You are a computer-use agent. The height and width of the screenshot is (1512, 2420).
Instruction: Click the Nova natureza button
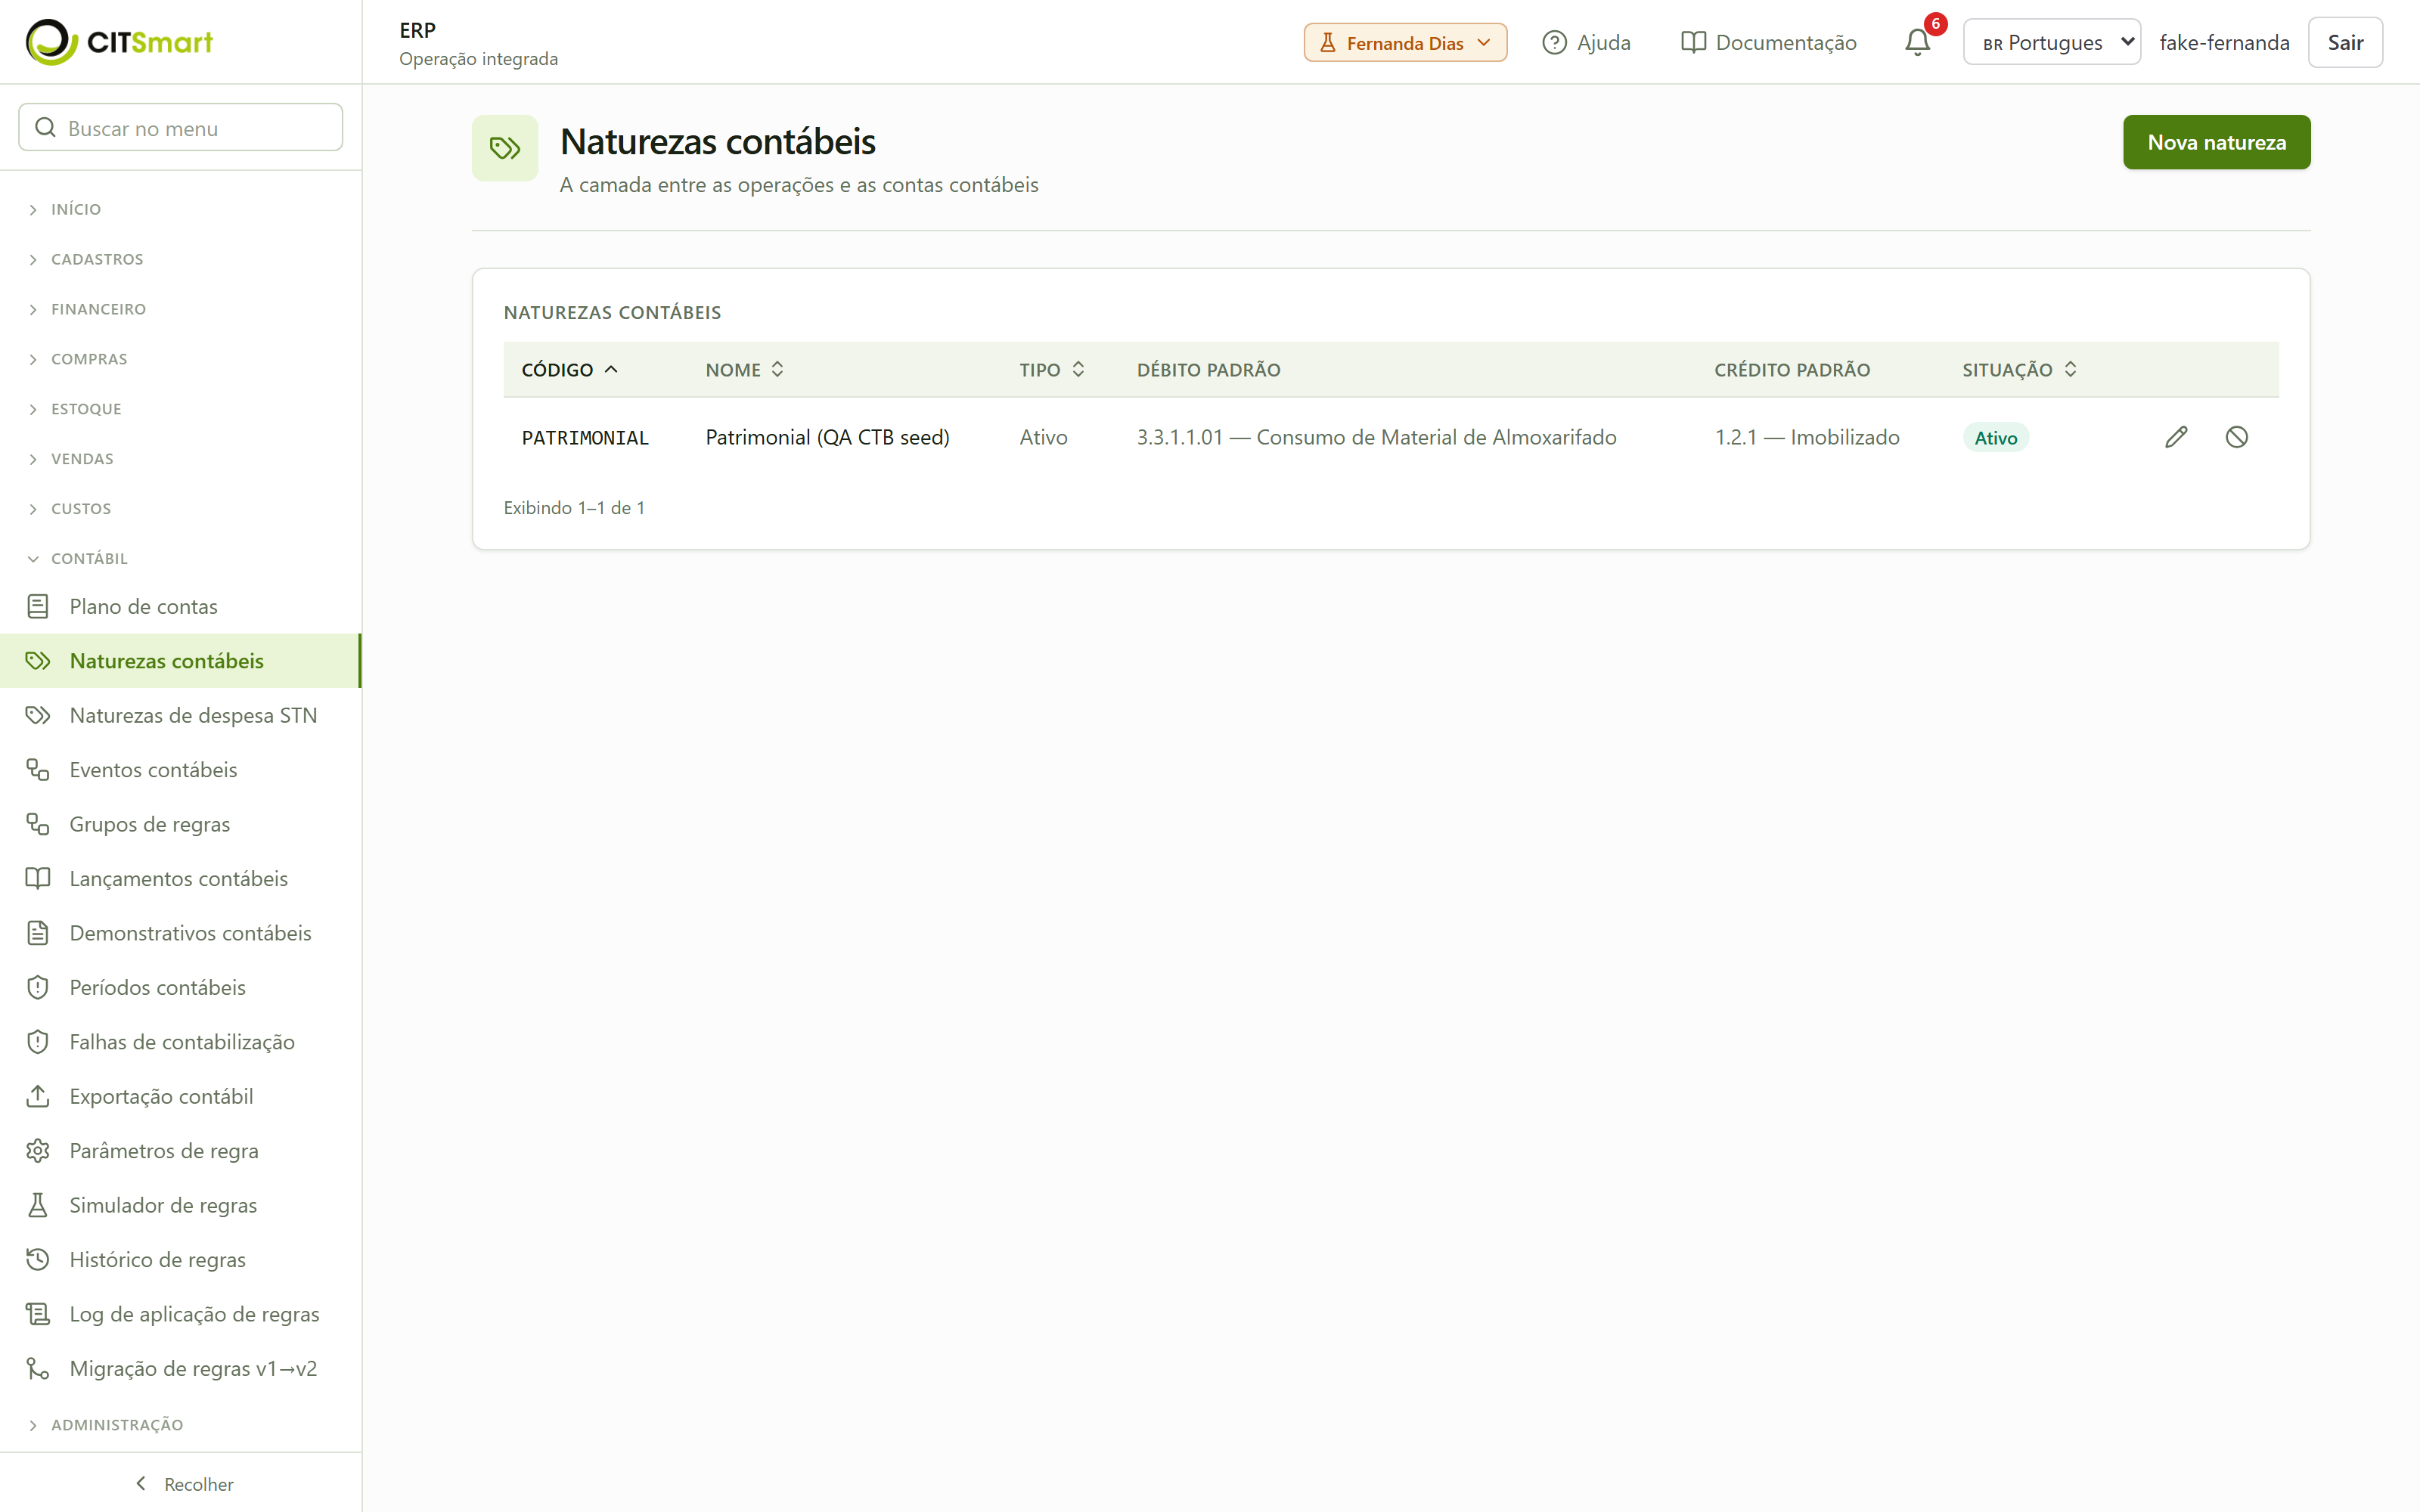click(2216, 142)
